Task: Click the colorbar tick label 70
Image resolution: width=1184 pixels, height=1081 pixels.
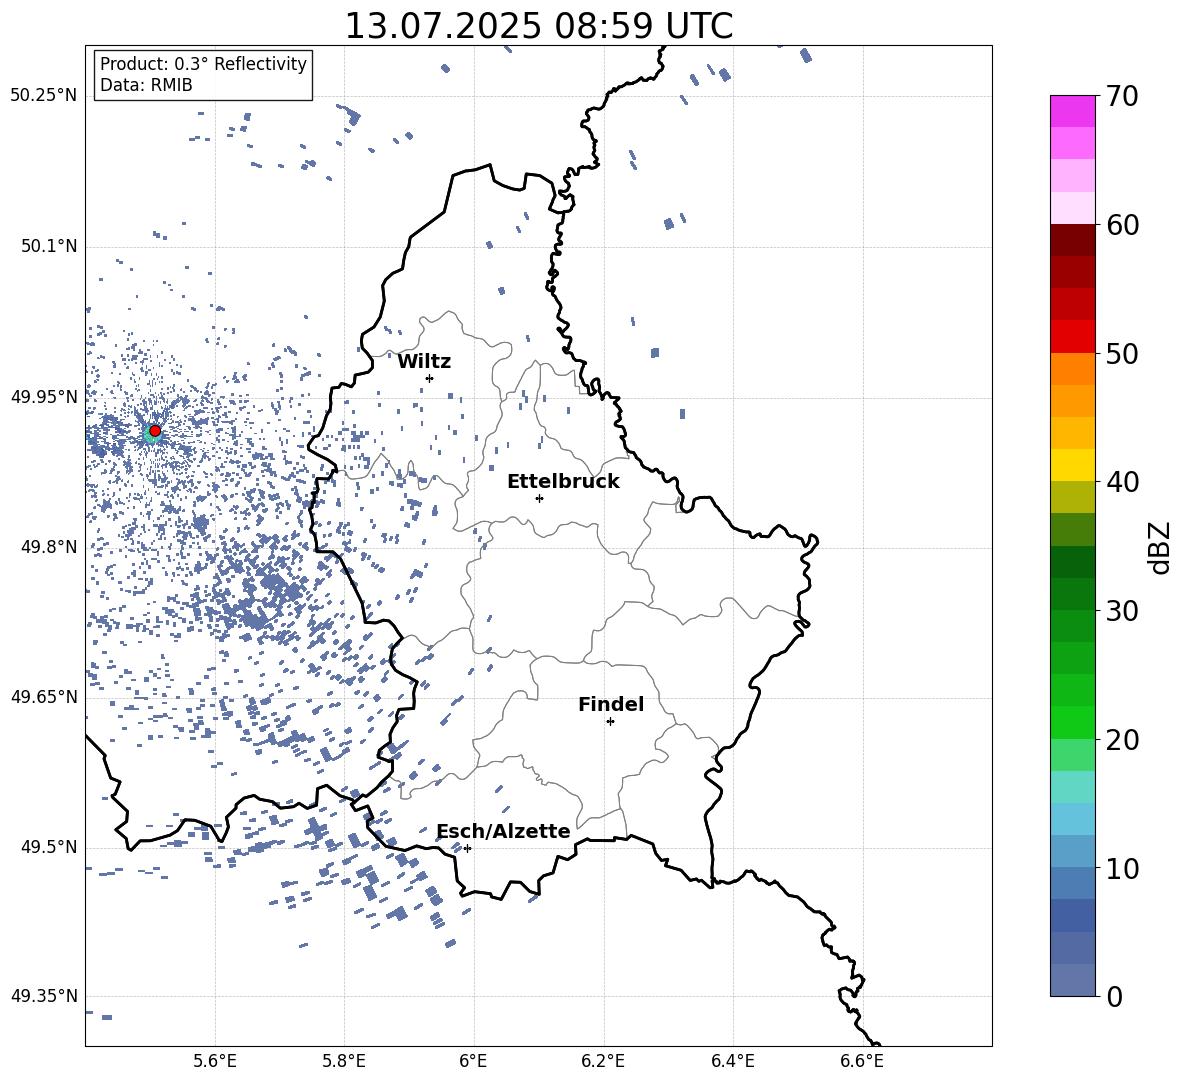Action: pos(1122,96)
